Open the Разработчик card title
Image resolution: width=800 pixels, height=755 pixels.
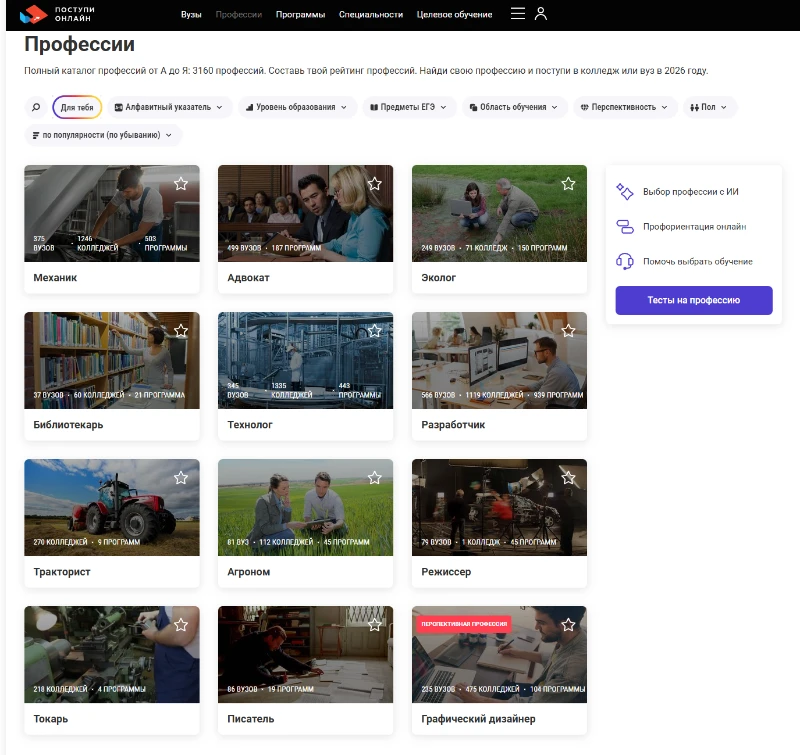tap(453, 424)
